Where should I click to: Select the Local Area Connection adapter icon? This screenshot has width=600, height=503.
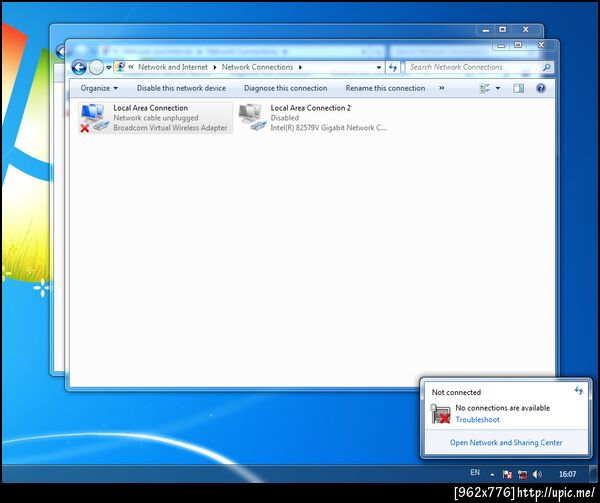click(x=95, y=118)
